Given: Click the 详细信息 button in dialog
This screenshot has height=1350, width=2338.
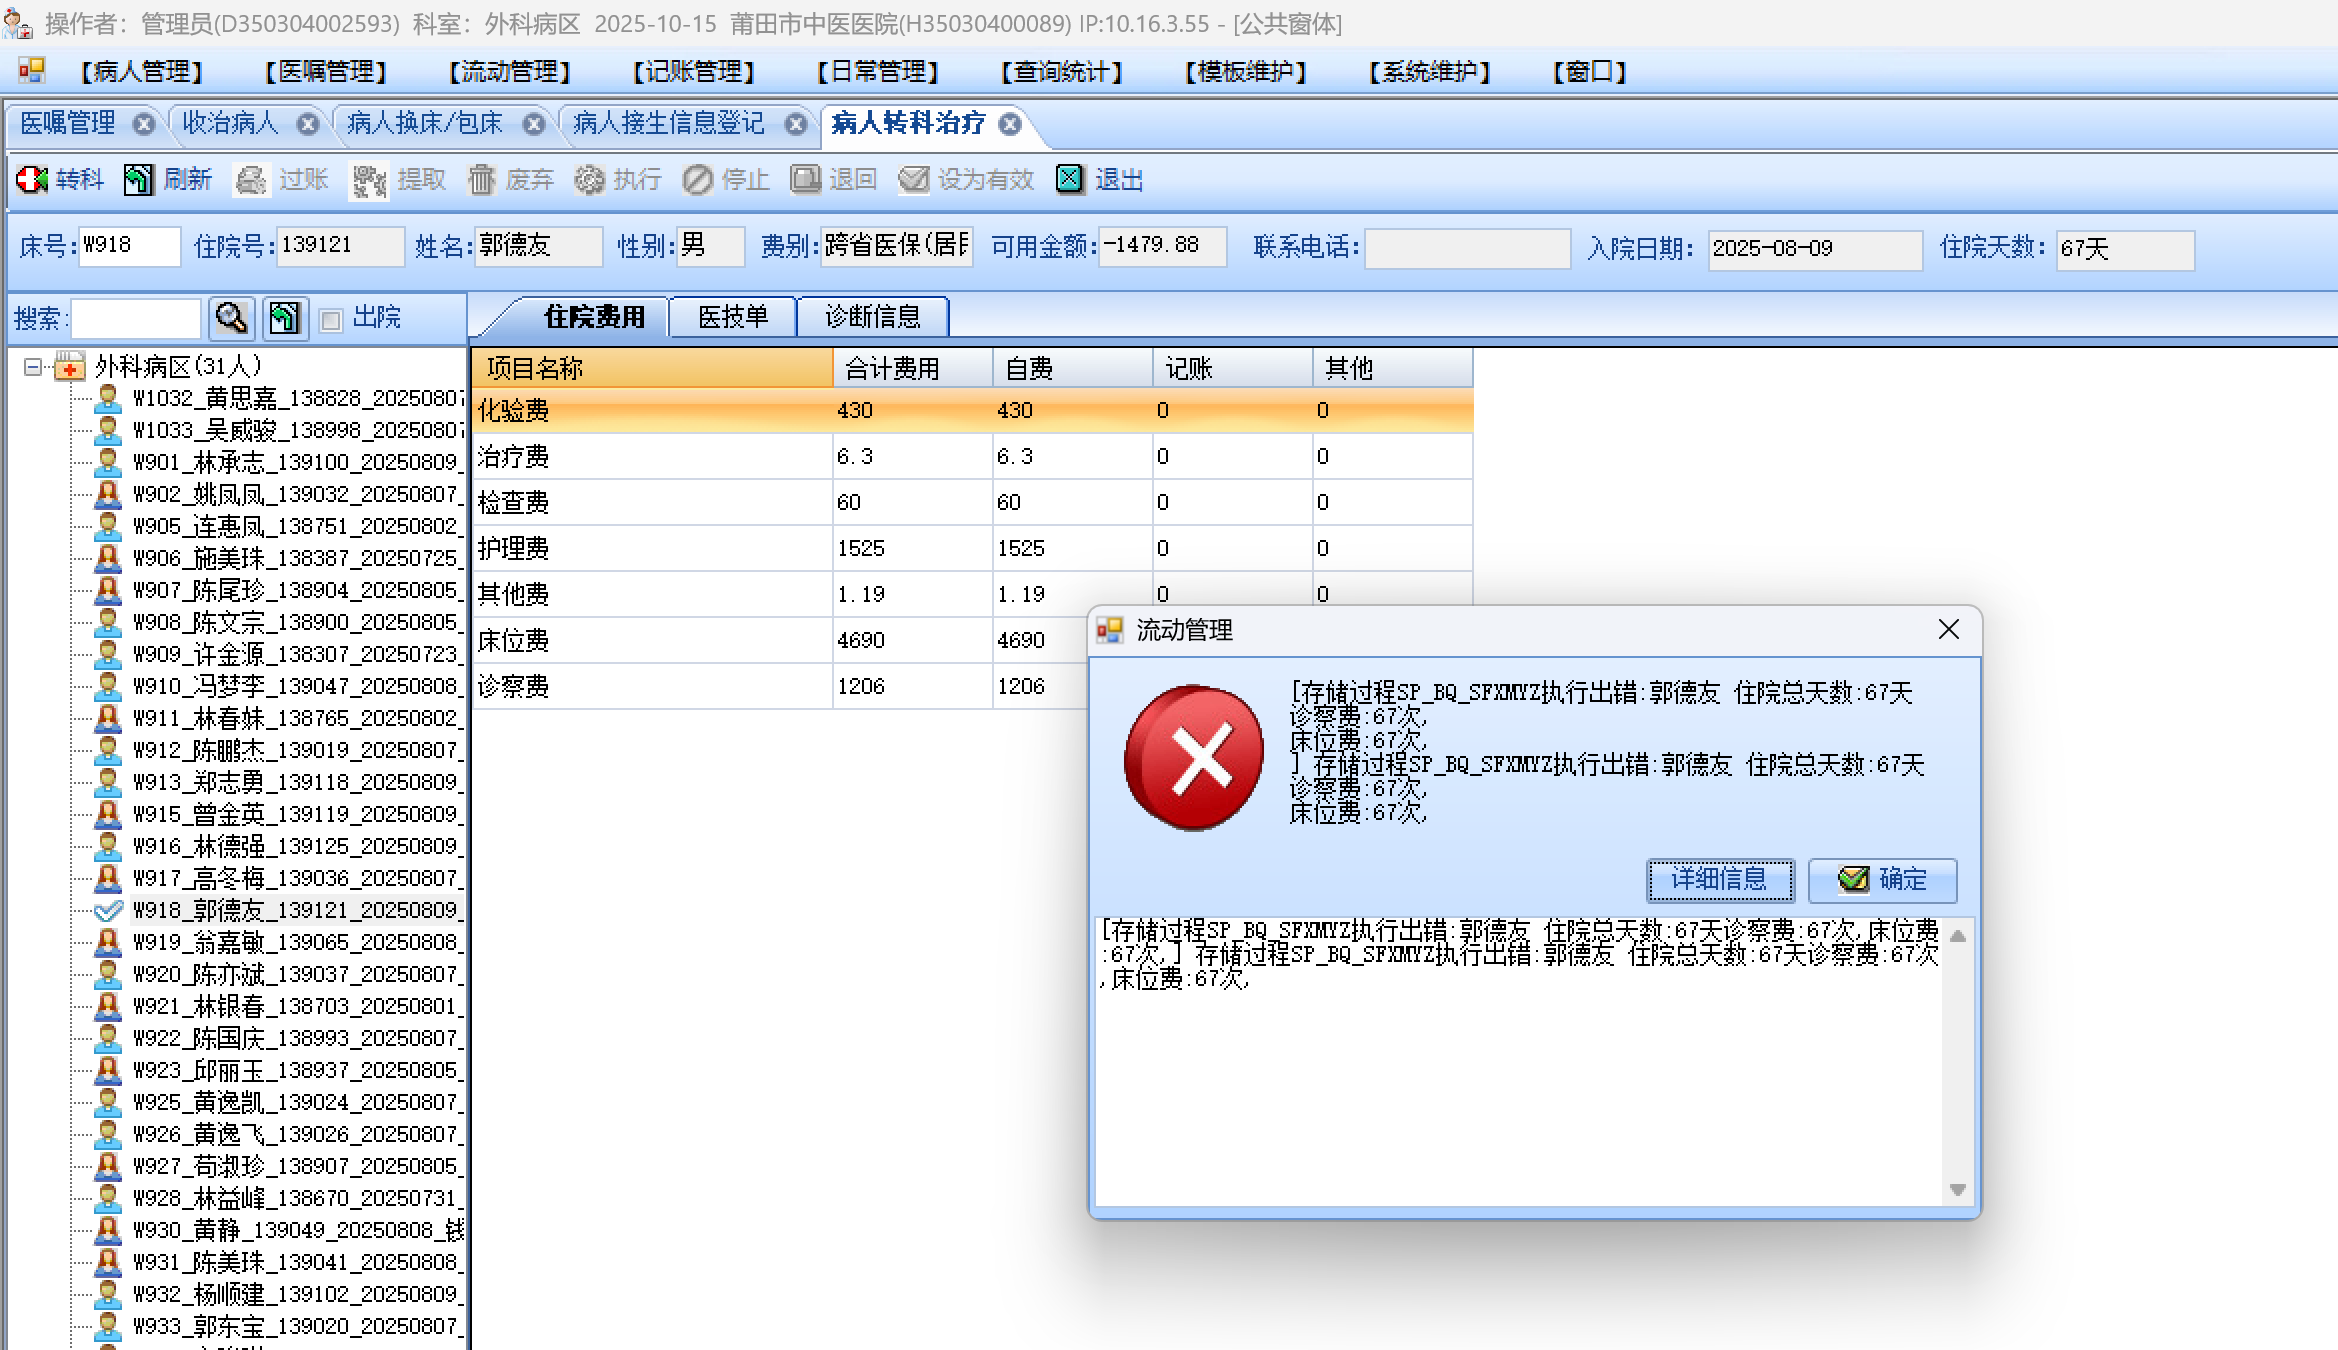Looking at the screenshot, I should click(x=1719, y=880).
